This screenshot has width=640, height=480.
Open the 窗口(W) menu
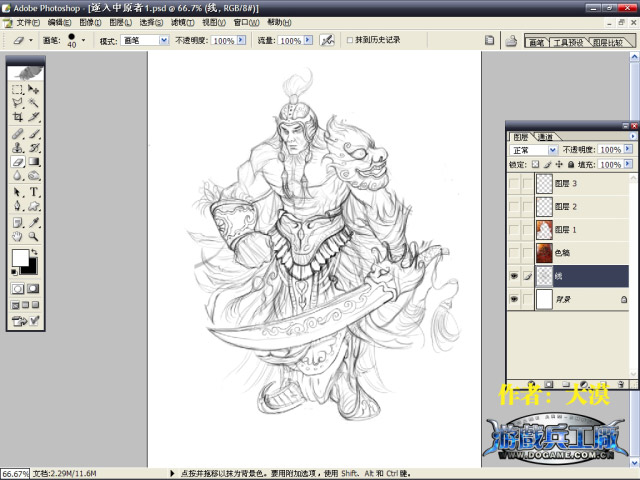[247, 22]
